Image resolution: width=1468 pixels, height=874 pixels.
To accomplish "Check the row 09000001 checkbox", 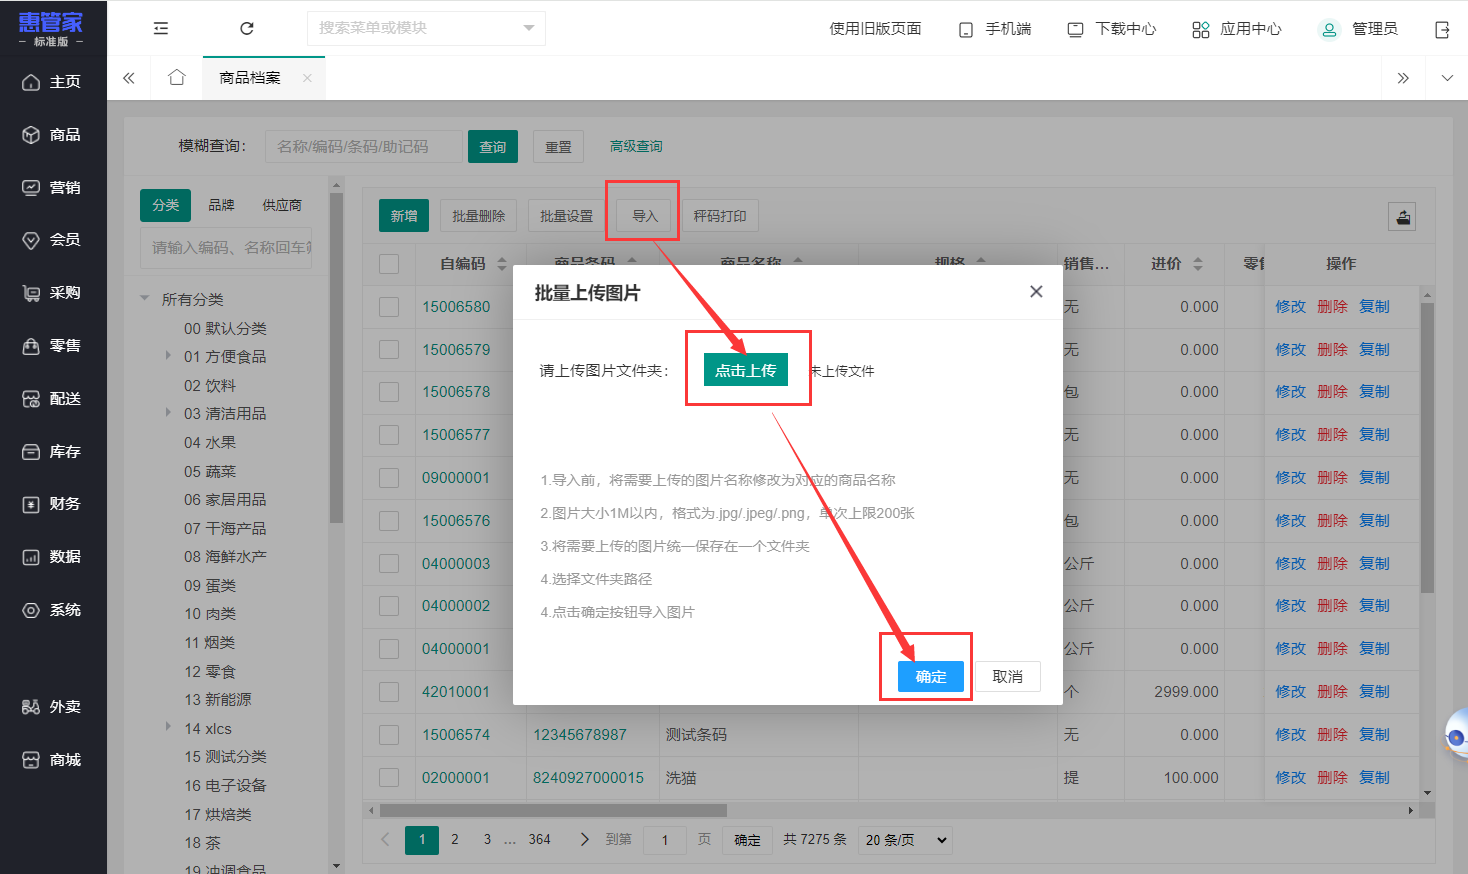I will click(389, 478).
